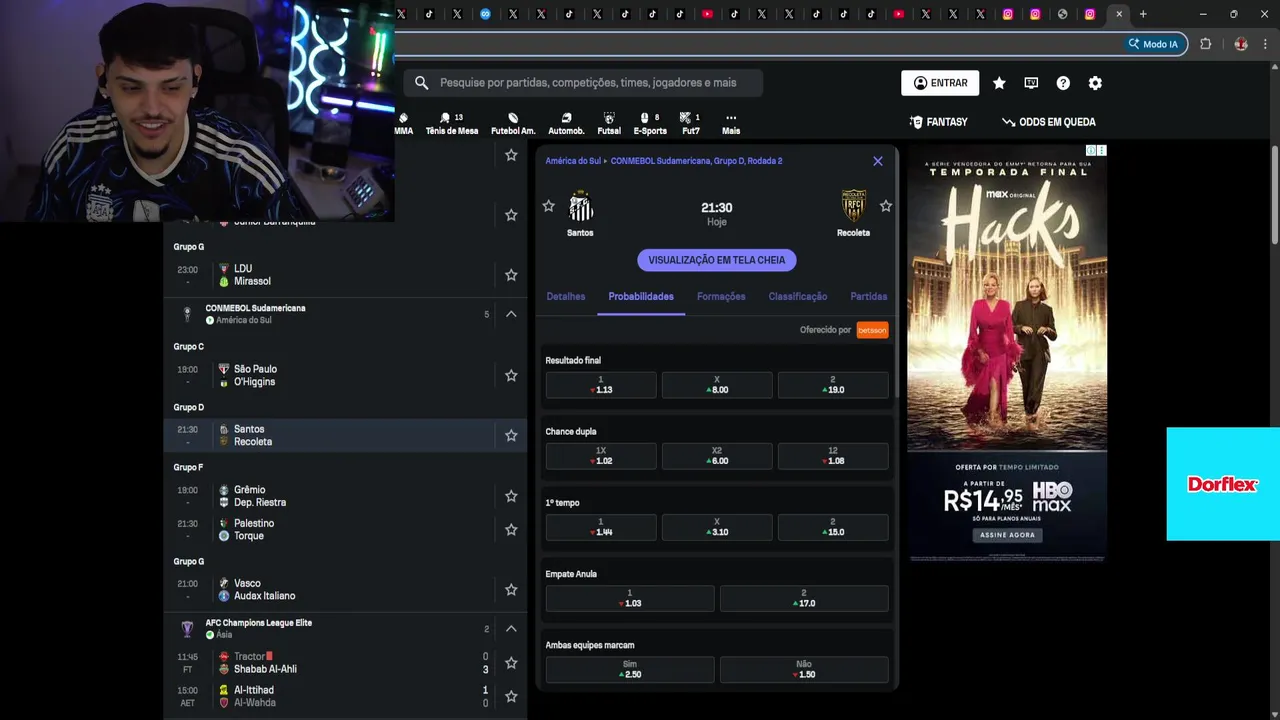Switch to the Formações tab
1280x720 pixels.
[x=721, y=297]
